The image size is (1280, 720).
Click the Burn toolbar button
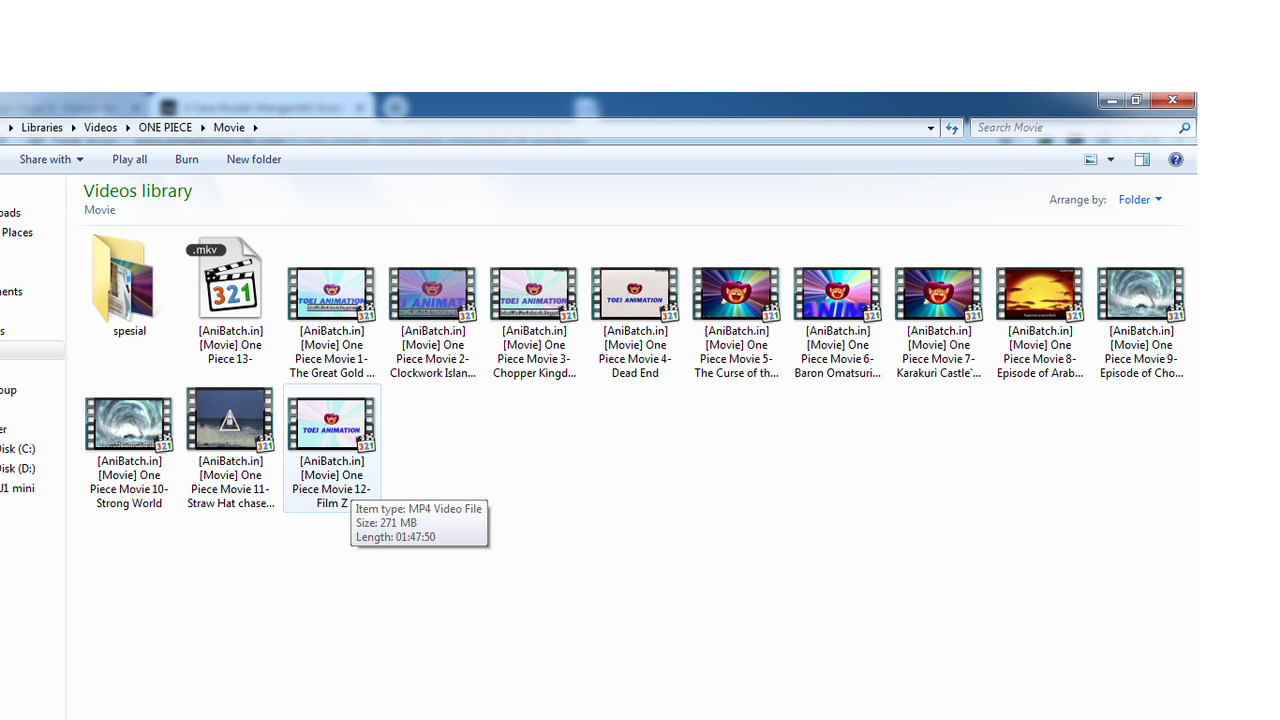click(187, 159)
